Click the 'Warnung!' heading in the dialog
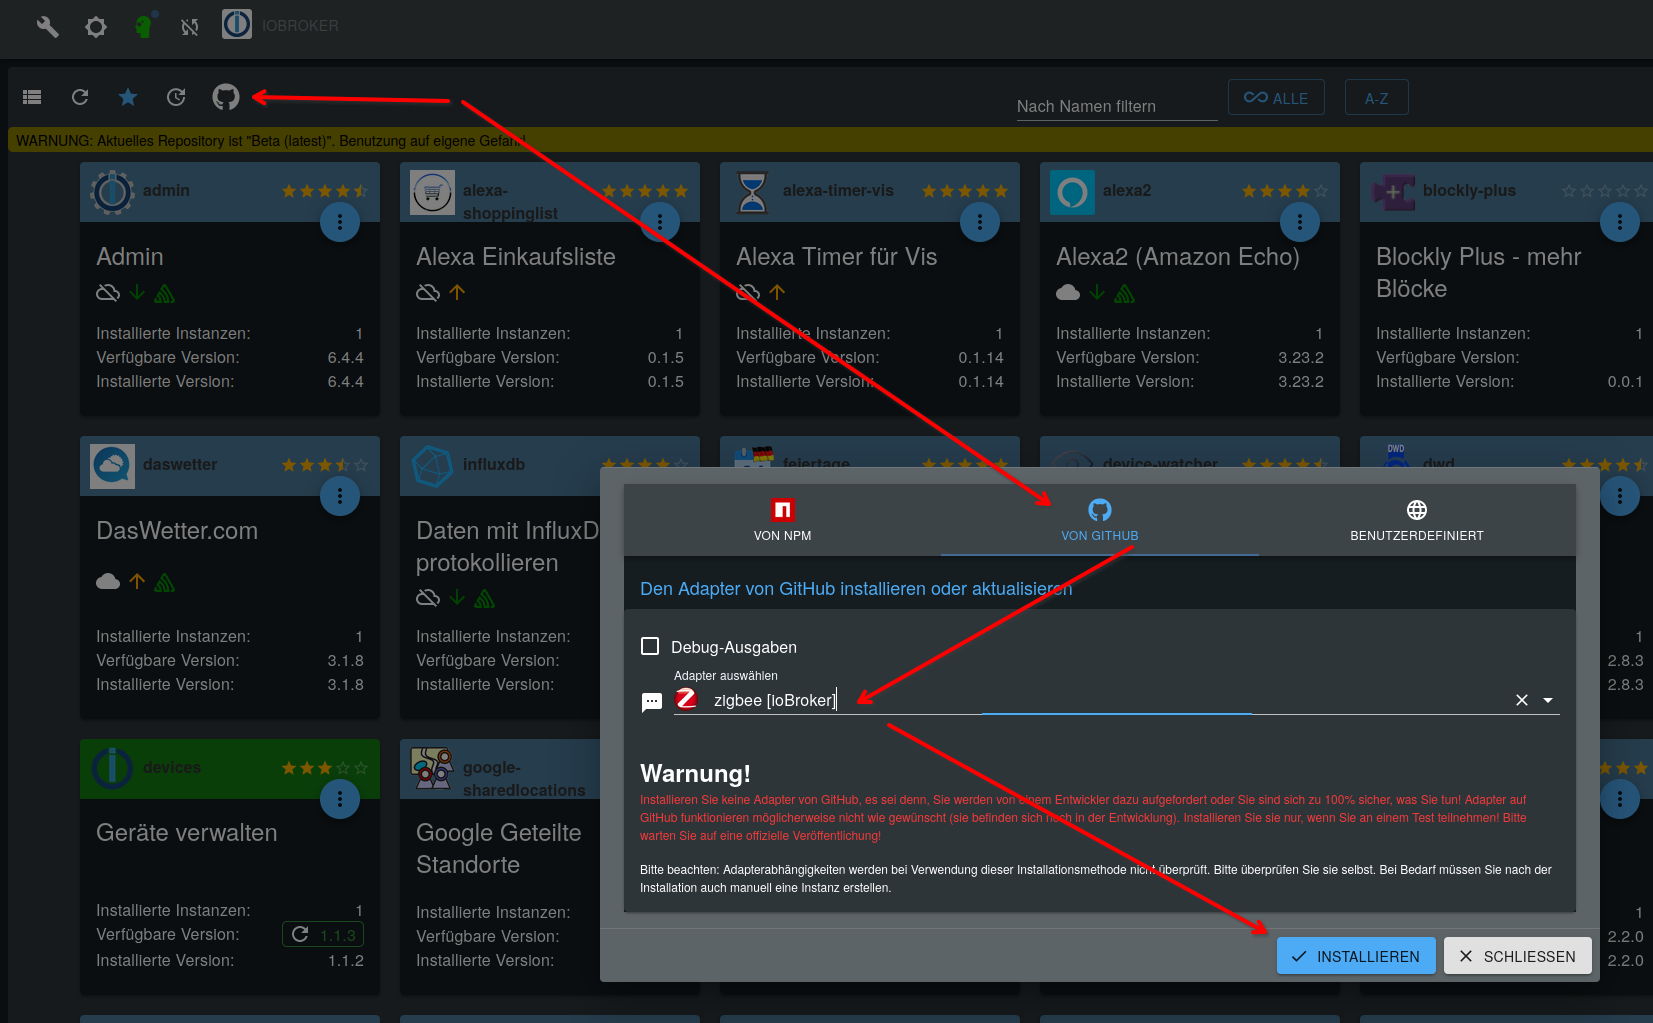The height and width of the screenshot is (1023, 1653). tap(695, 773)
